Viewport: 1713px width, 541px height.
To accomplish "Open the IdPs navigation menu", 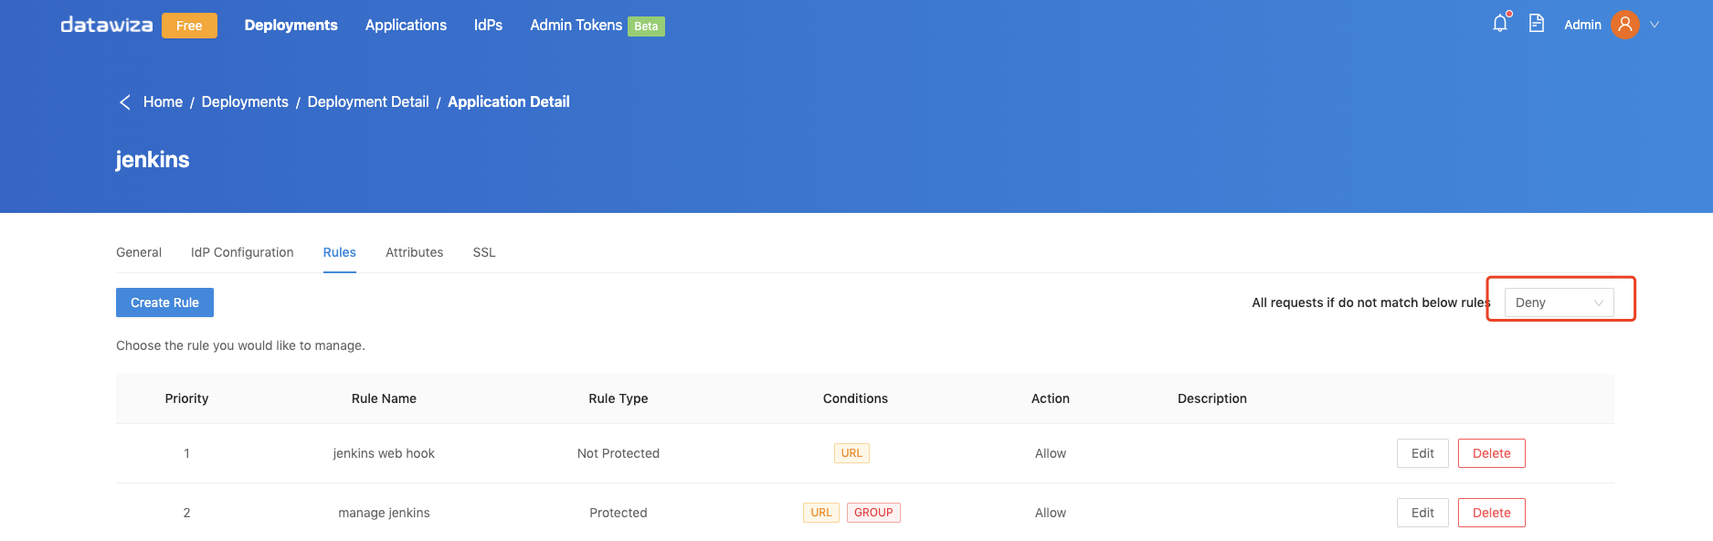I will pyautogui.click(x=488, y=25).
